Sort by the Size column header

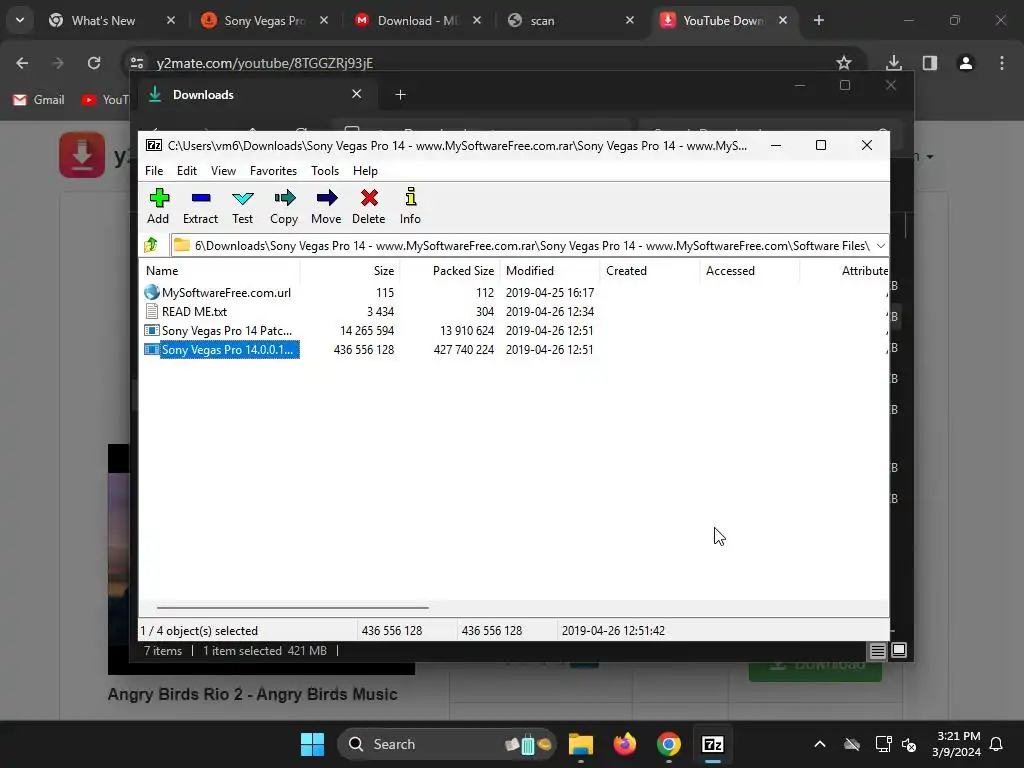(350, 270)
